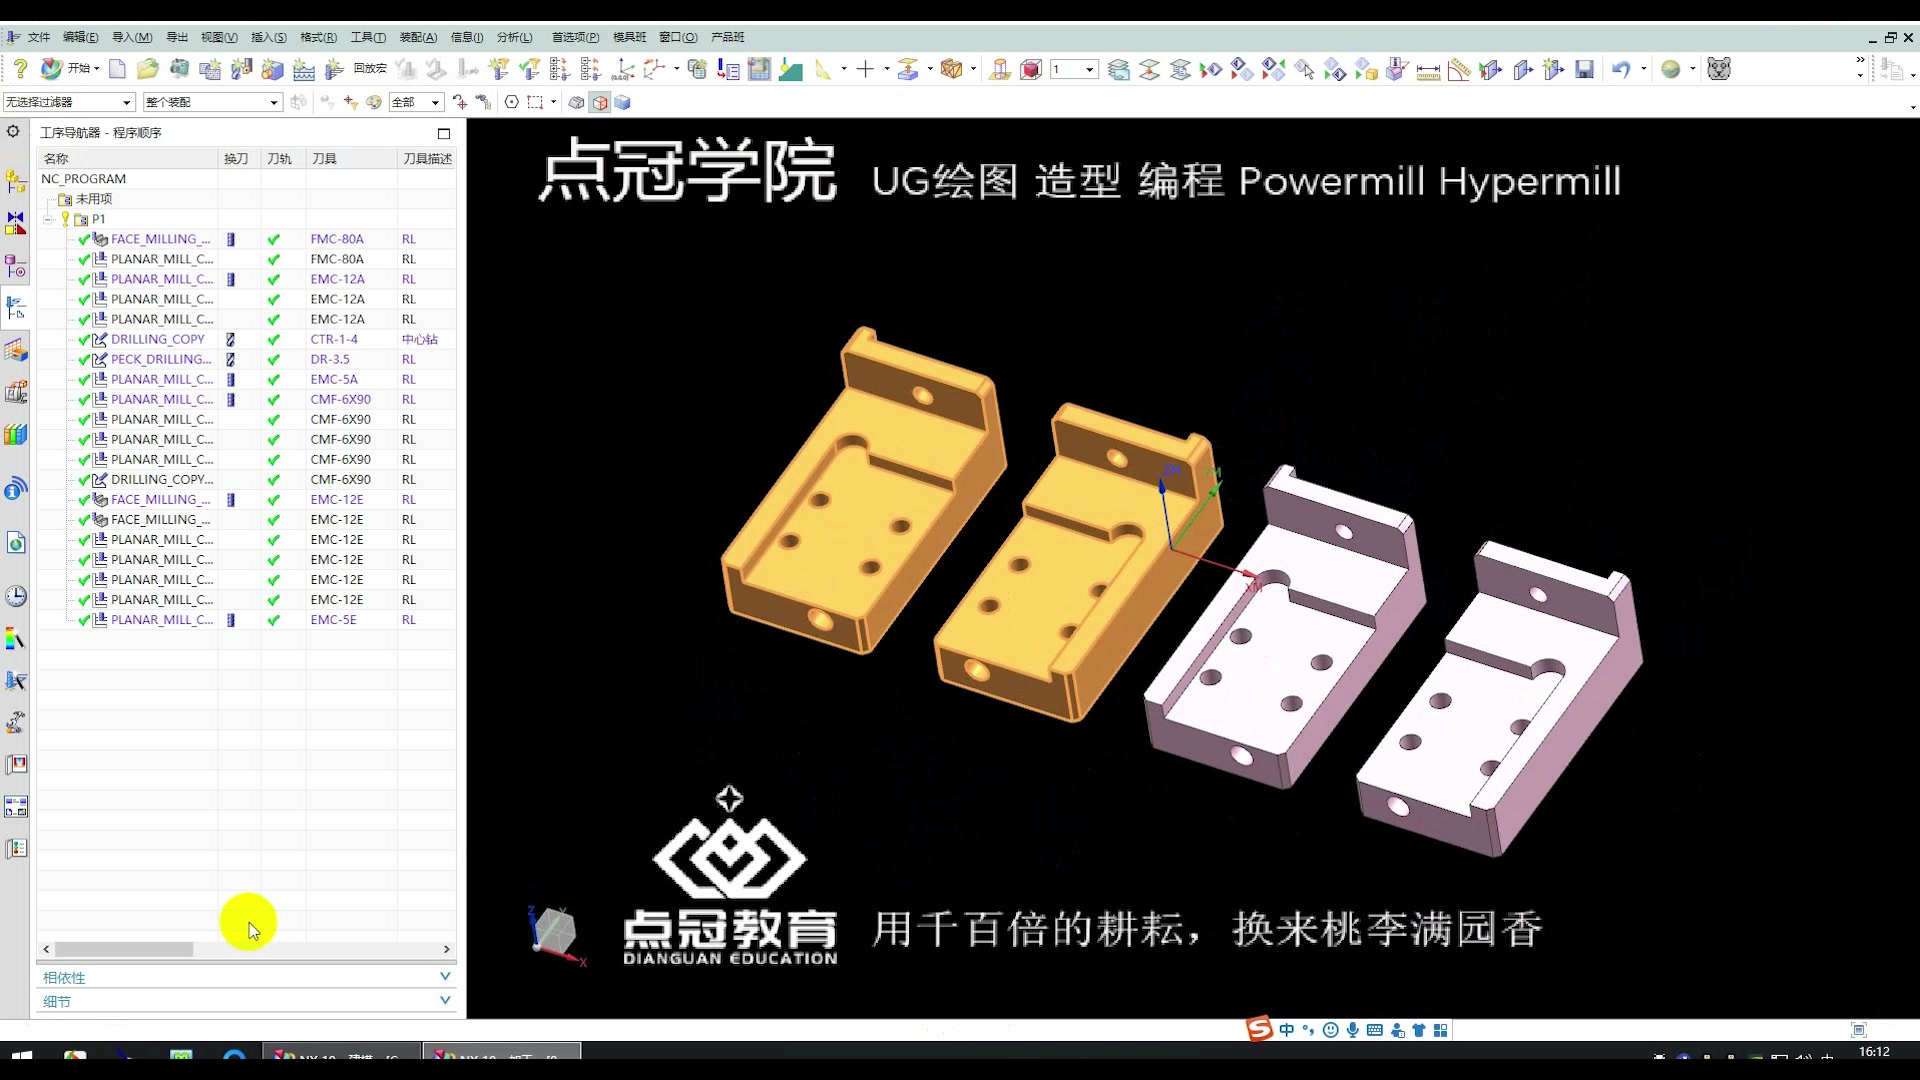Screen dimensions: 1920x1080
Task: Click the taskbar clock showing 16:12
Action: (x=1874, y=1052)
